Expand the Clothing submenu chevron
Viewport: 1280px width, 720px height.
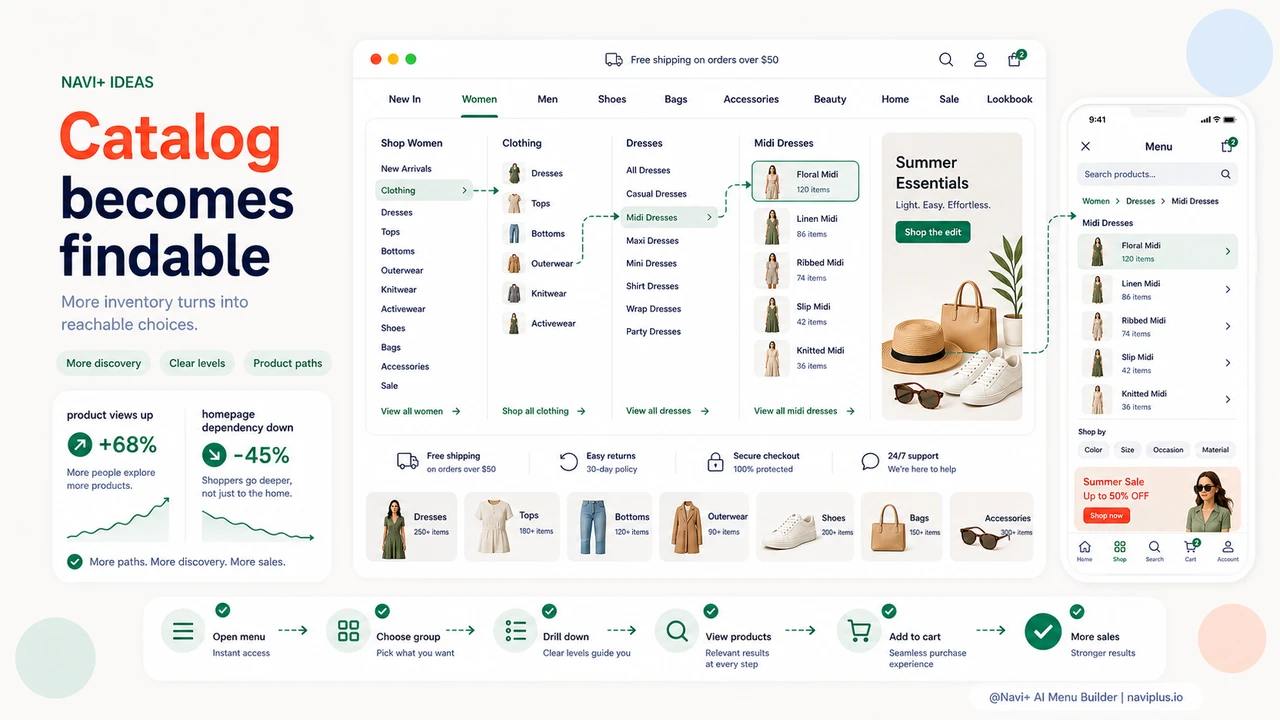464,190
